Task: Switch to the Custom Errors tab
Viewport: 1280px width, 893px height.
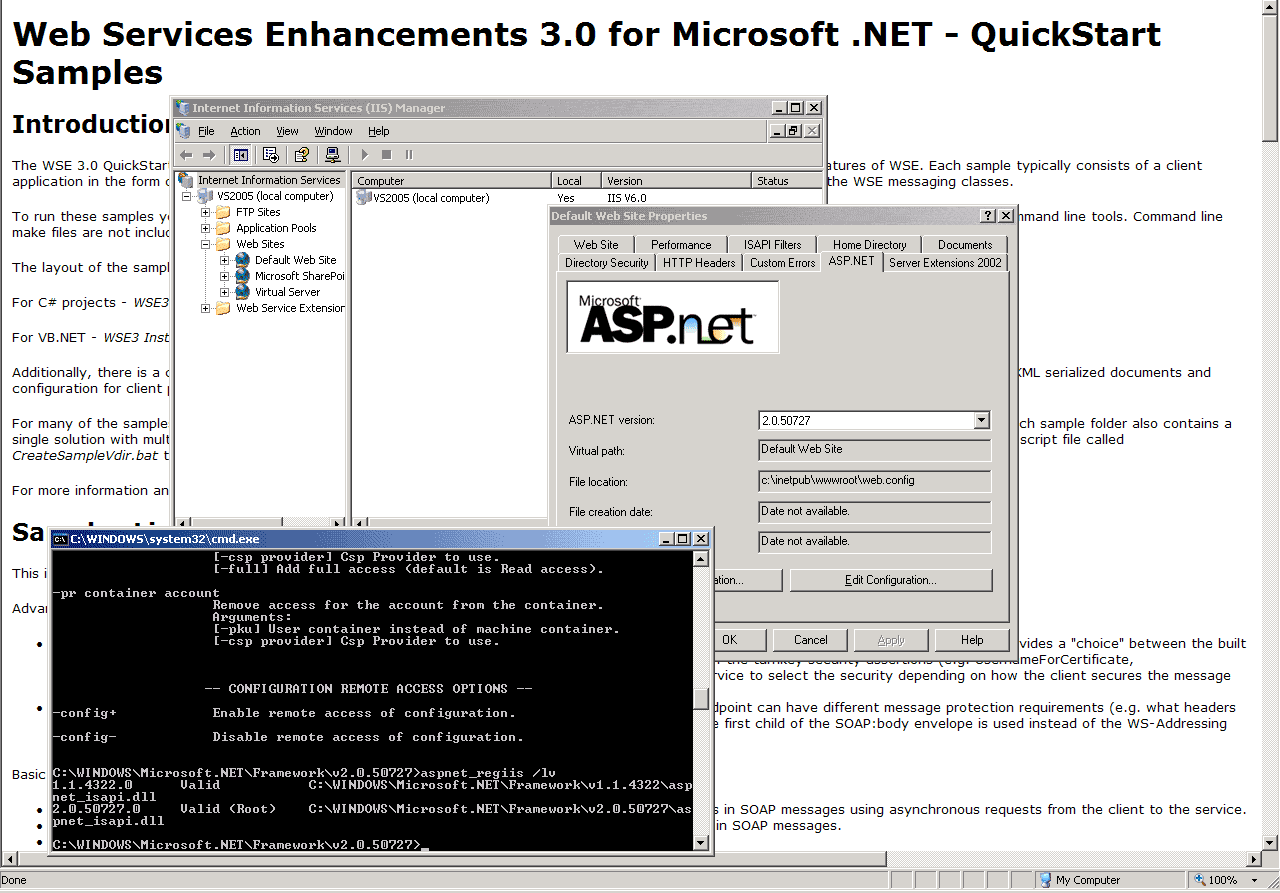Action: point(783,263)
